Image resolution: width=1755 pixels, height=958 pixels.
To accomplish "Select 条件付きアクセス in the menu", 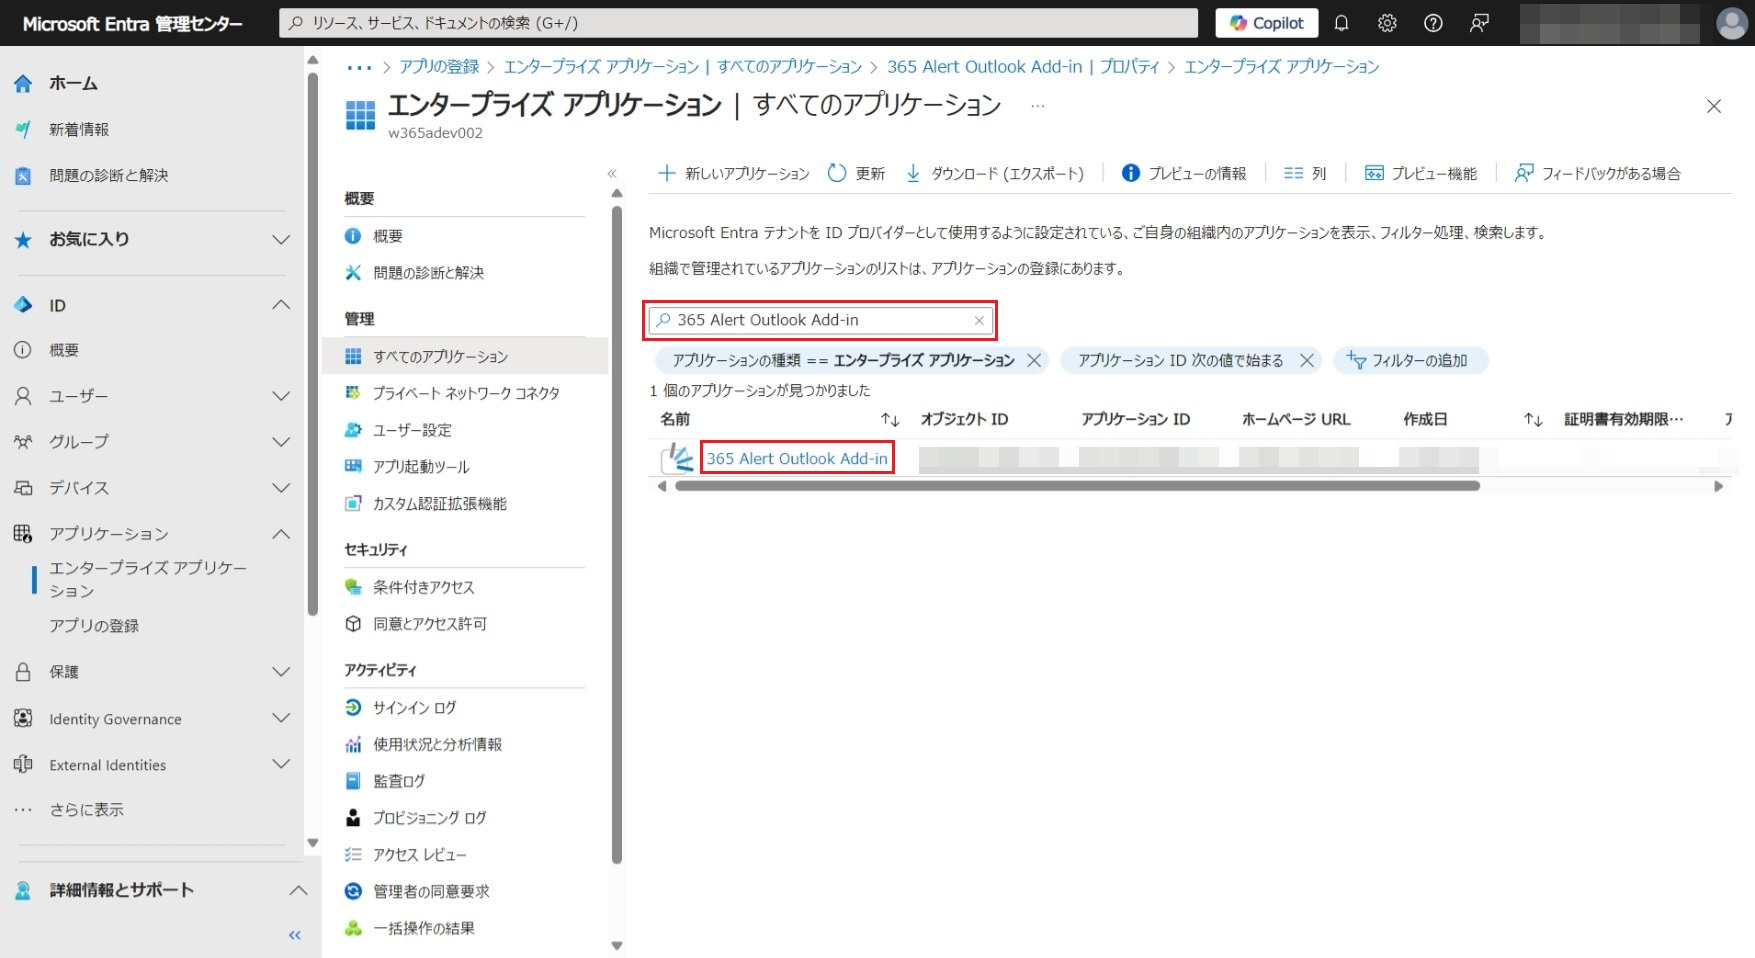I will click(423, 587).
